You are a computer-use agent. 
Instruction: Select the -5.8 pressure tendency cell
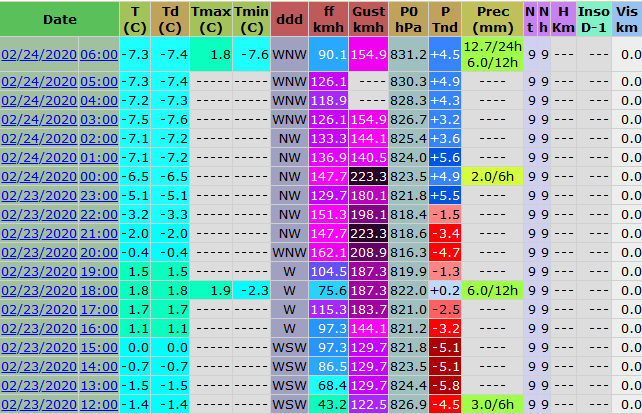pos(445,384)
